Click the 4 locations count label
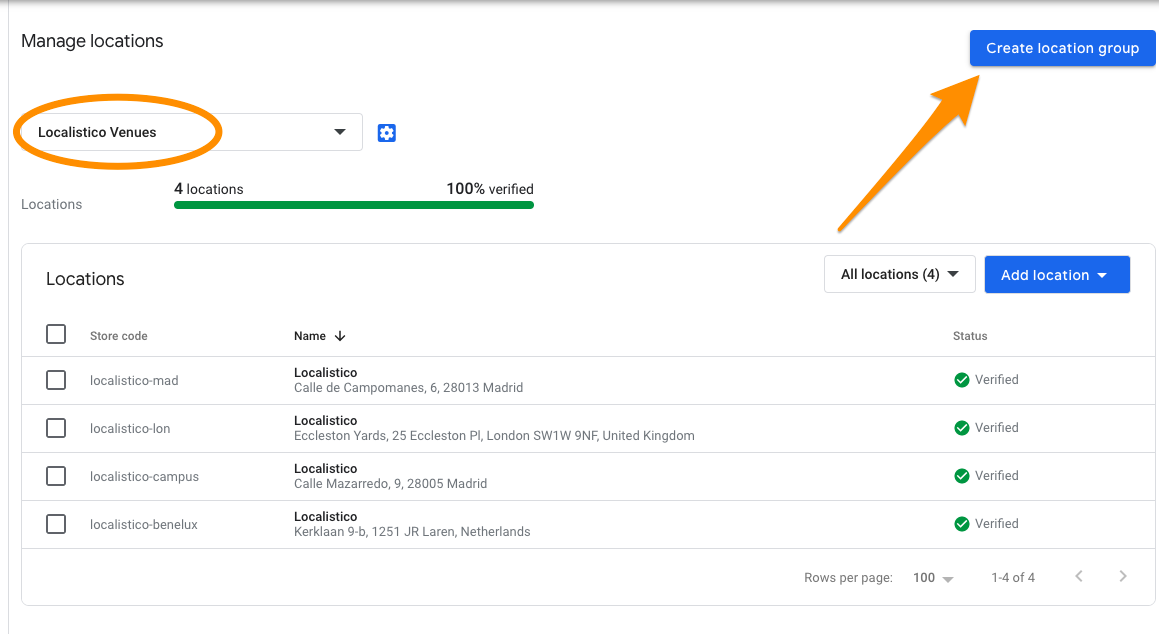This screenshot has width=1159, height=634. point(208,189)
